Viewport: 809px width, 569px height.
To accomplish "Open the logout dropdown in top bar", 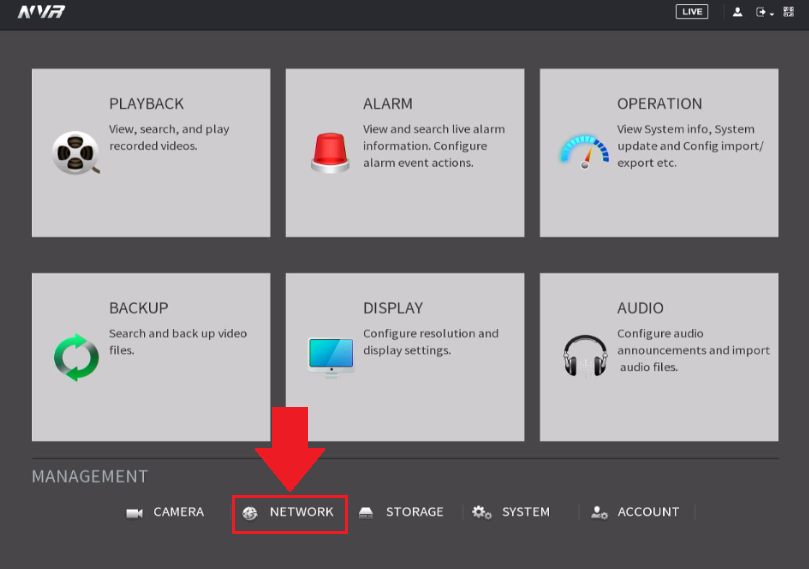I will (765, 12).
